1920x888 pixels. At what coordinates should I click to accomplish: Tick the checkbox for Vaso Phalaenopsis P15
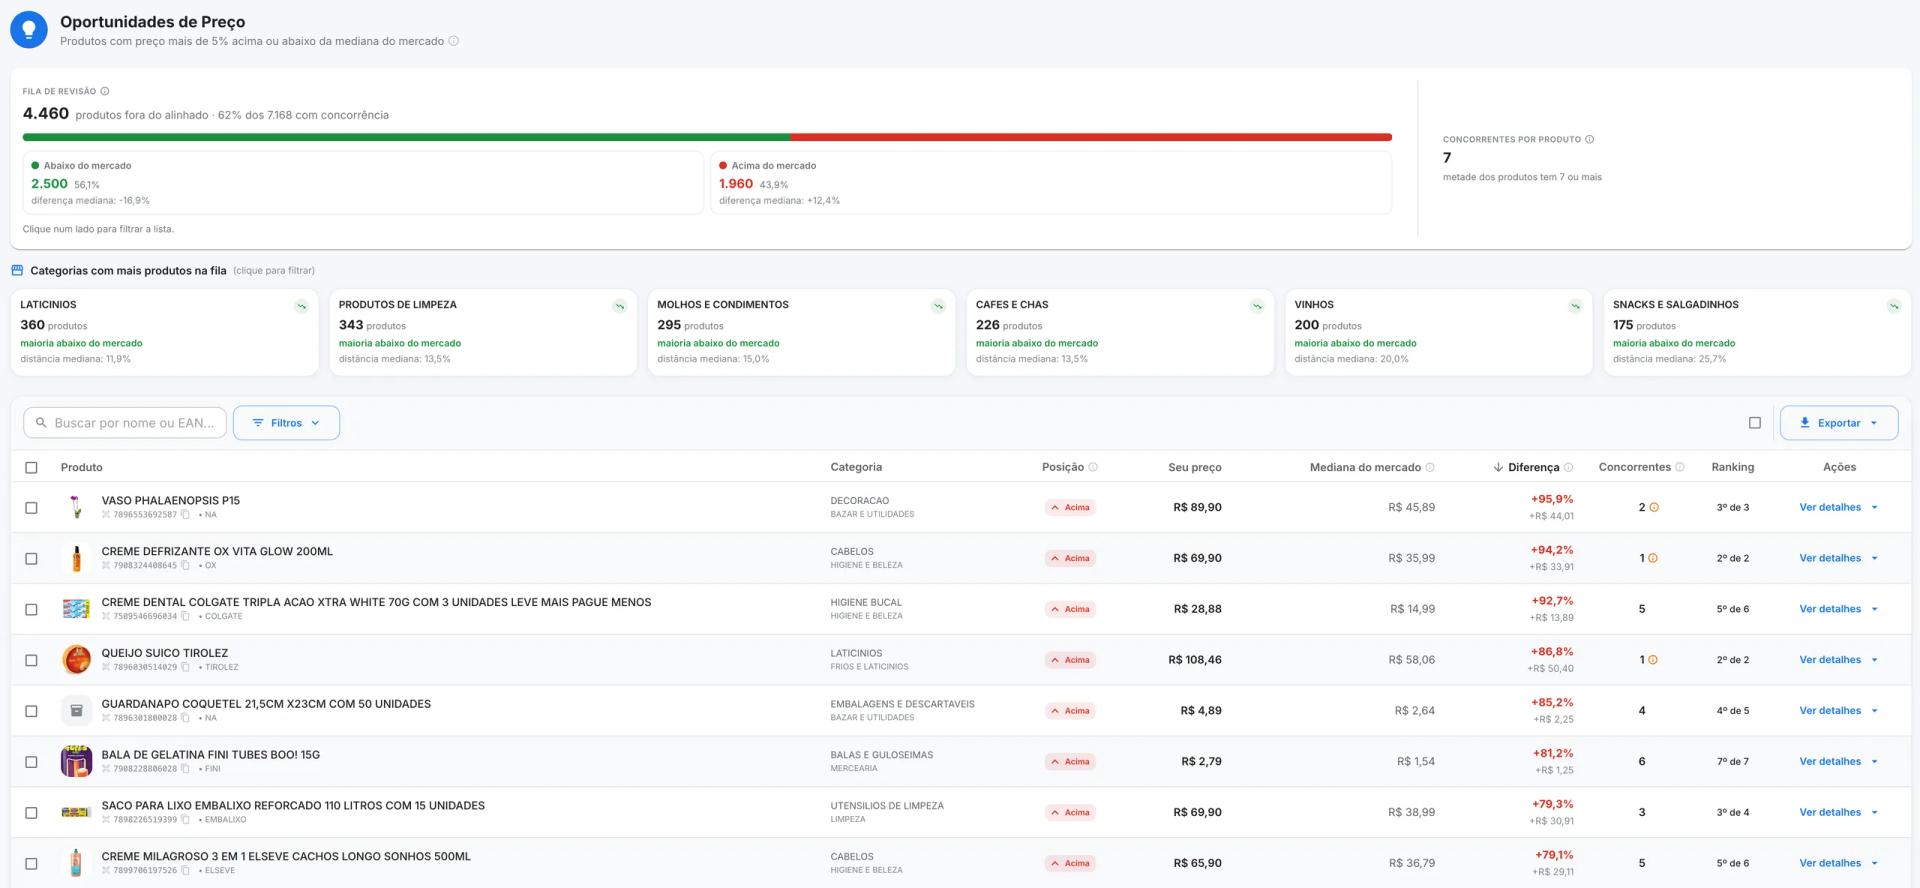pyautogui.click(x=31, y=508)
